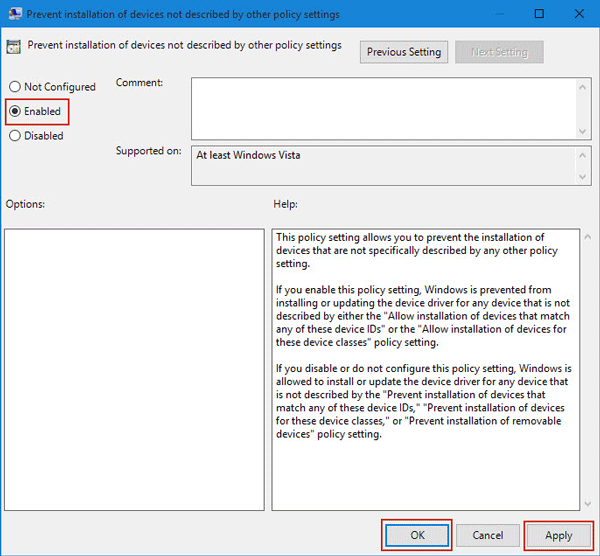This screenshot has width=600, height=556.
Task: Click the 'Comment:' label
Action: (x=139, y=82)
